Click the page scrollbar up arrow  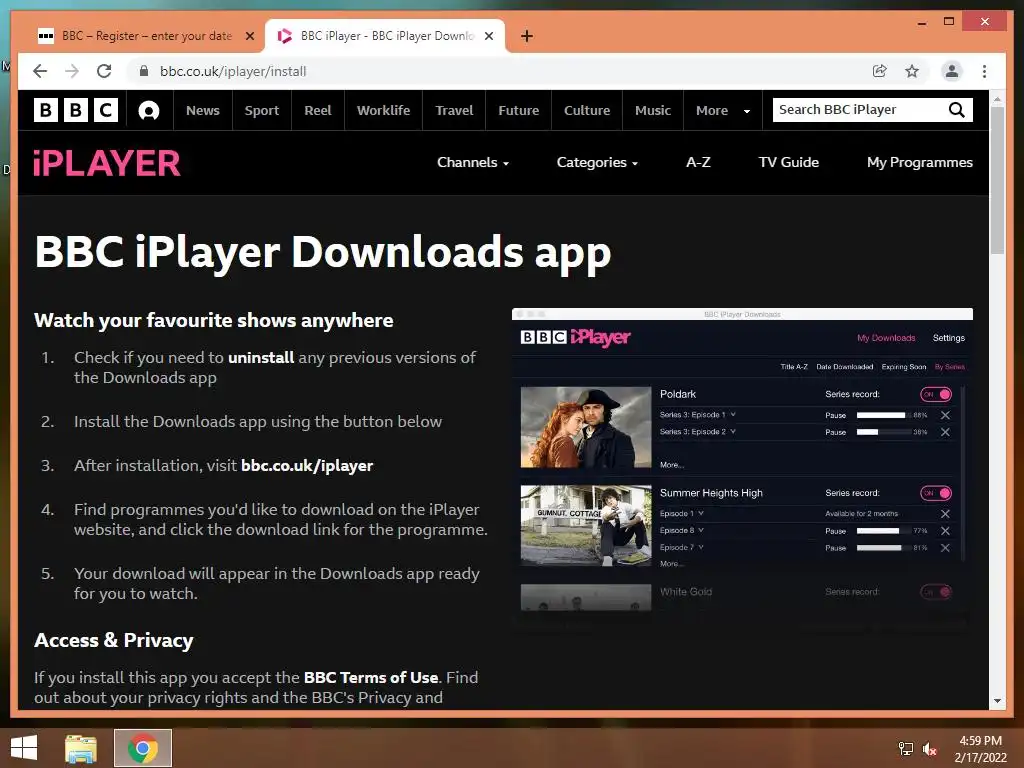(x=997, y=99)
